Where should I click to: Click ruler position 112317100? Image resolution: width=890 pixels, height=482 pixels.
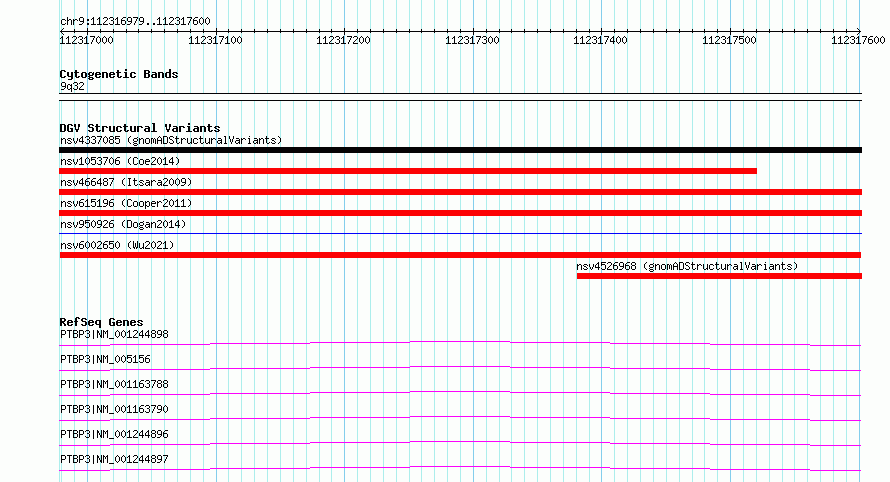[215, 40]
